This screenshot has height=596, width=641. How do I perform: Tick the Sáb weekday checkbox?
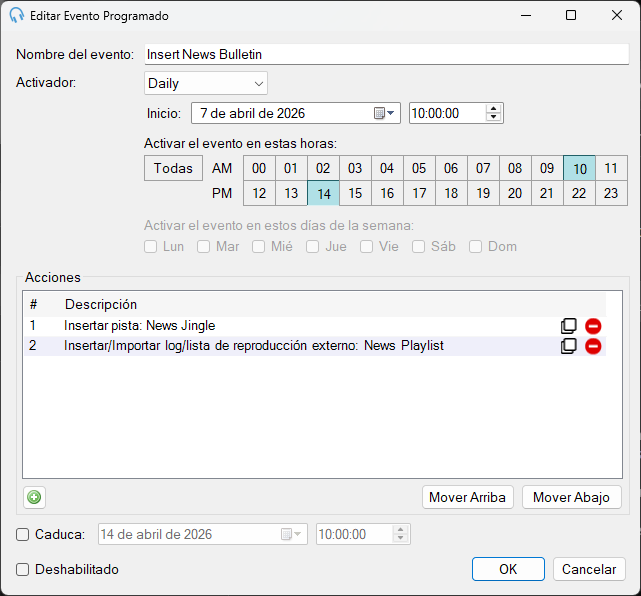click(419, 246)
